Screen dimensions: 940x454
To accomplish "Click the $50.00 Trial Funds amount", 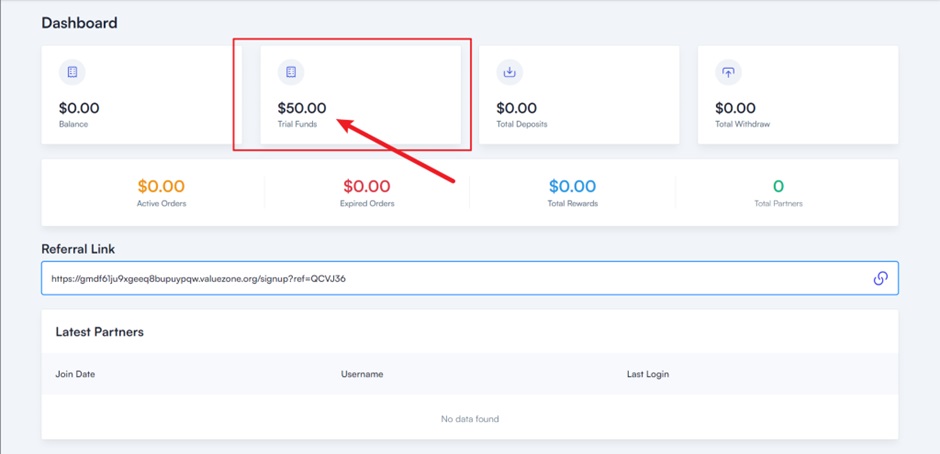I will click(302, 108).
